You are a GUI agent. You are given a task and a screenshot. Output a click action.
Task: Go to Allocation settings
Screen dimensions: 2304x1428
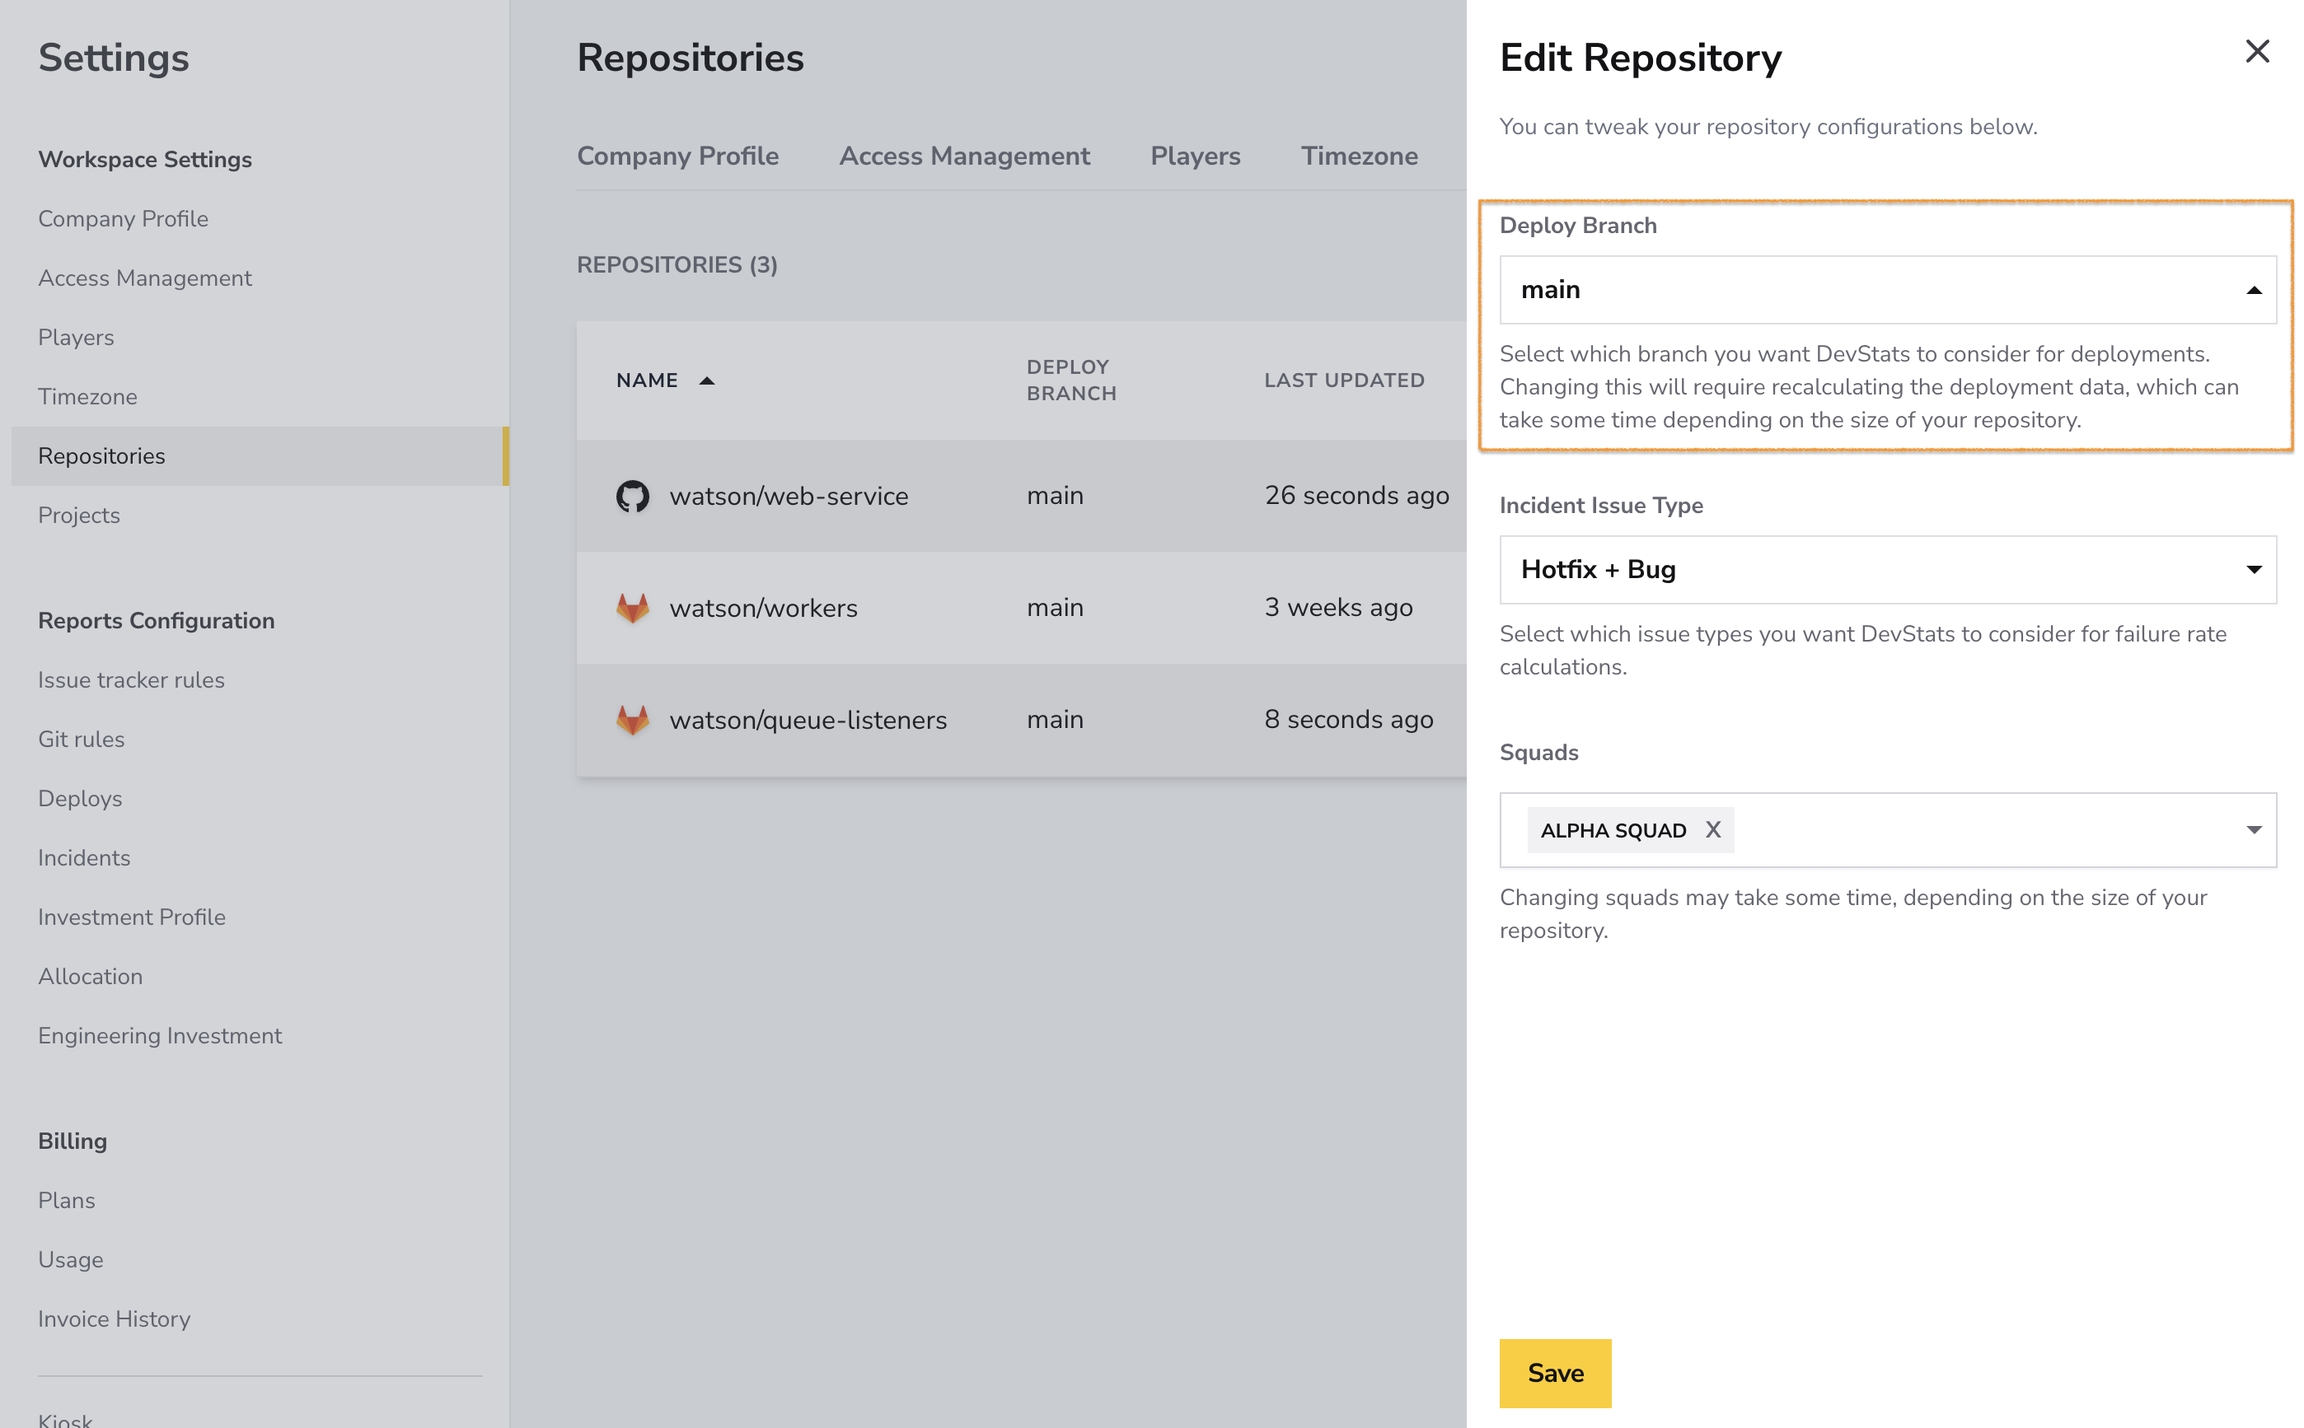tap(90, 977)
